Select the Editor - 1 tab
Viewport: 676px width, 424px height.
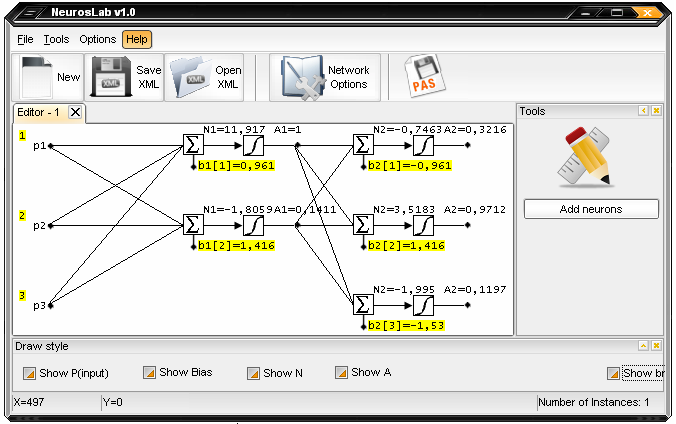click(x=39, y=112)
